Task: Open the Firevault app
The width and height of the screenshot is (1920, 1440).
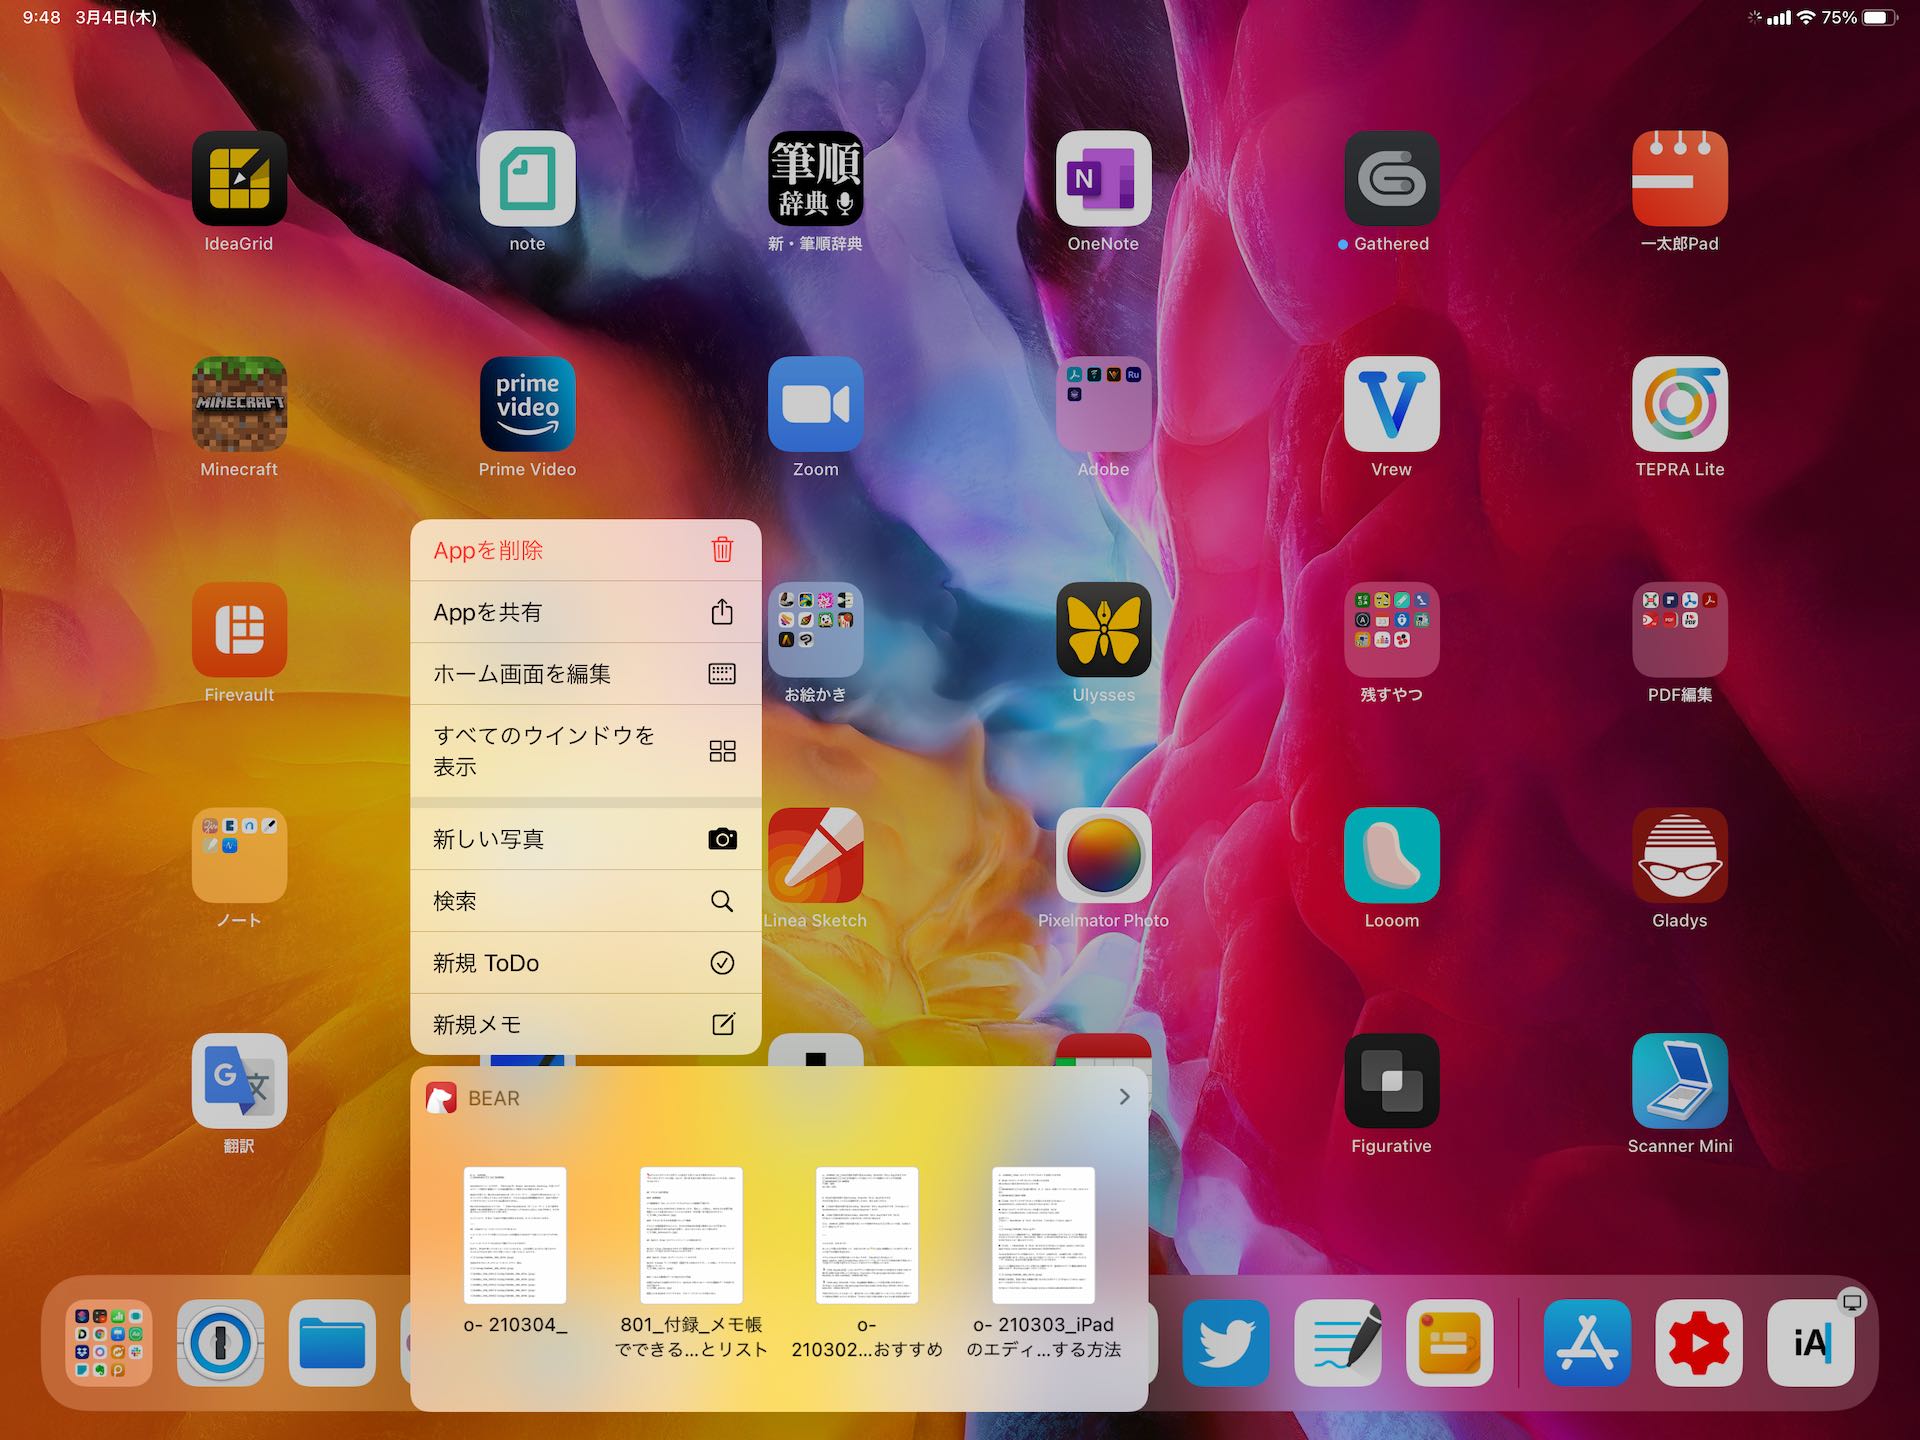Action: [239, 630]
